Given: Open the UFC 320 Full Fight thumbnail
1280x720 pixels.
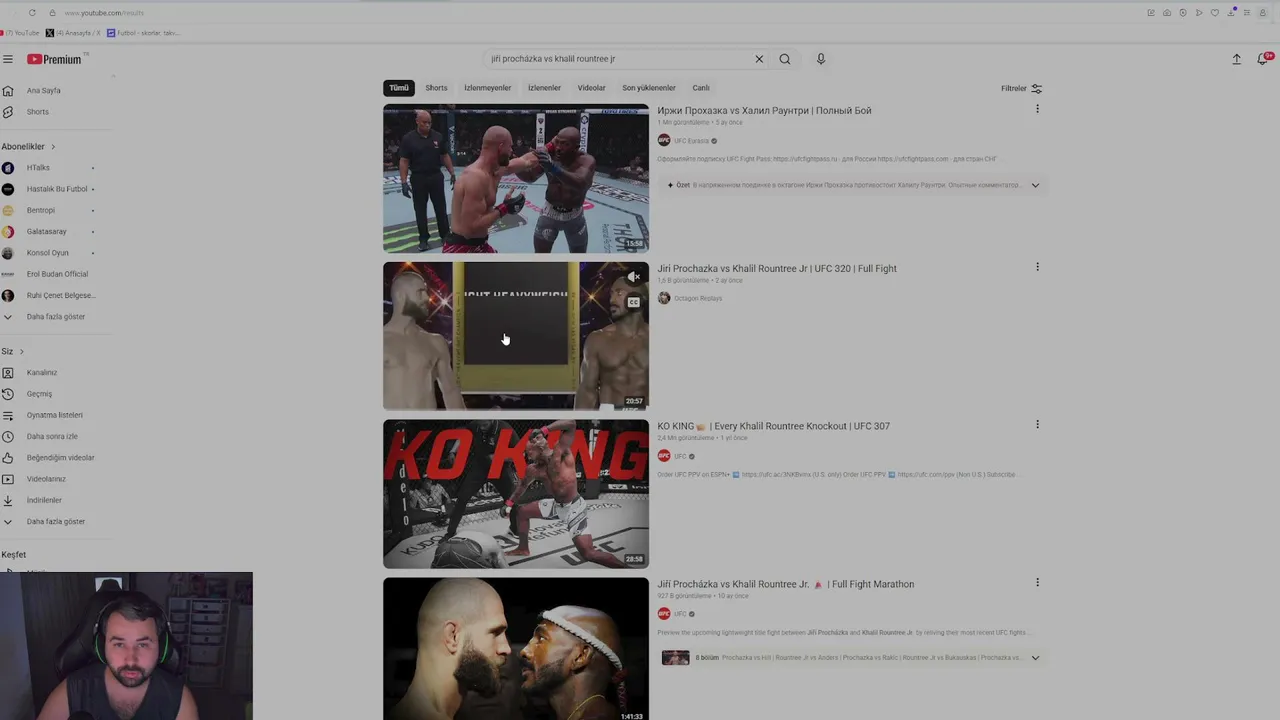Looking at the screenshot, I should (x=516, y=336).
